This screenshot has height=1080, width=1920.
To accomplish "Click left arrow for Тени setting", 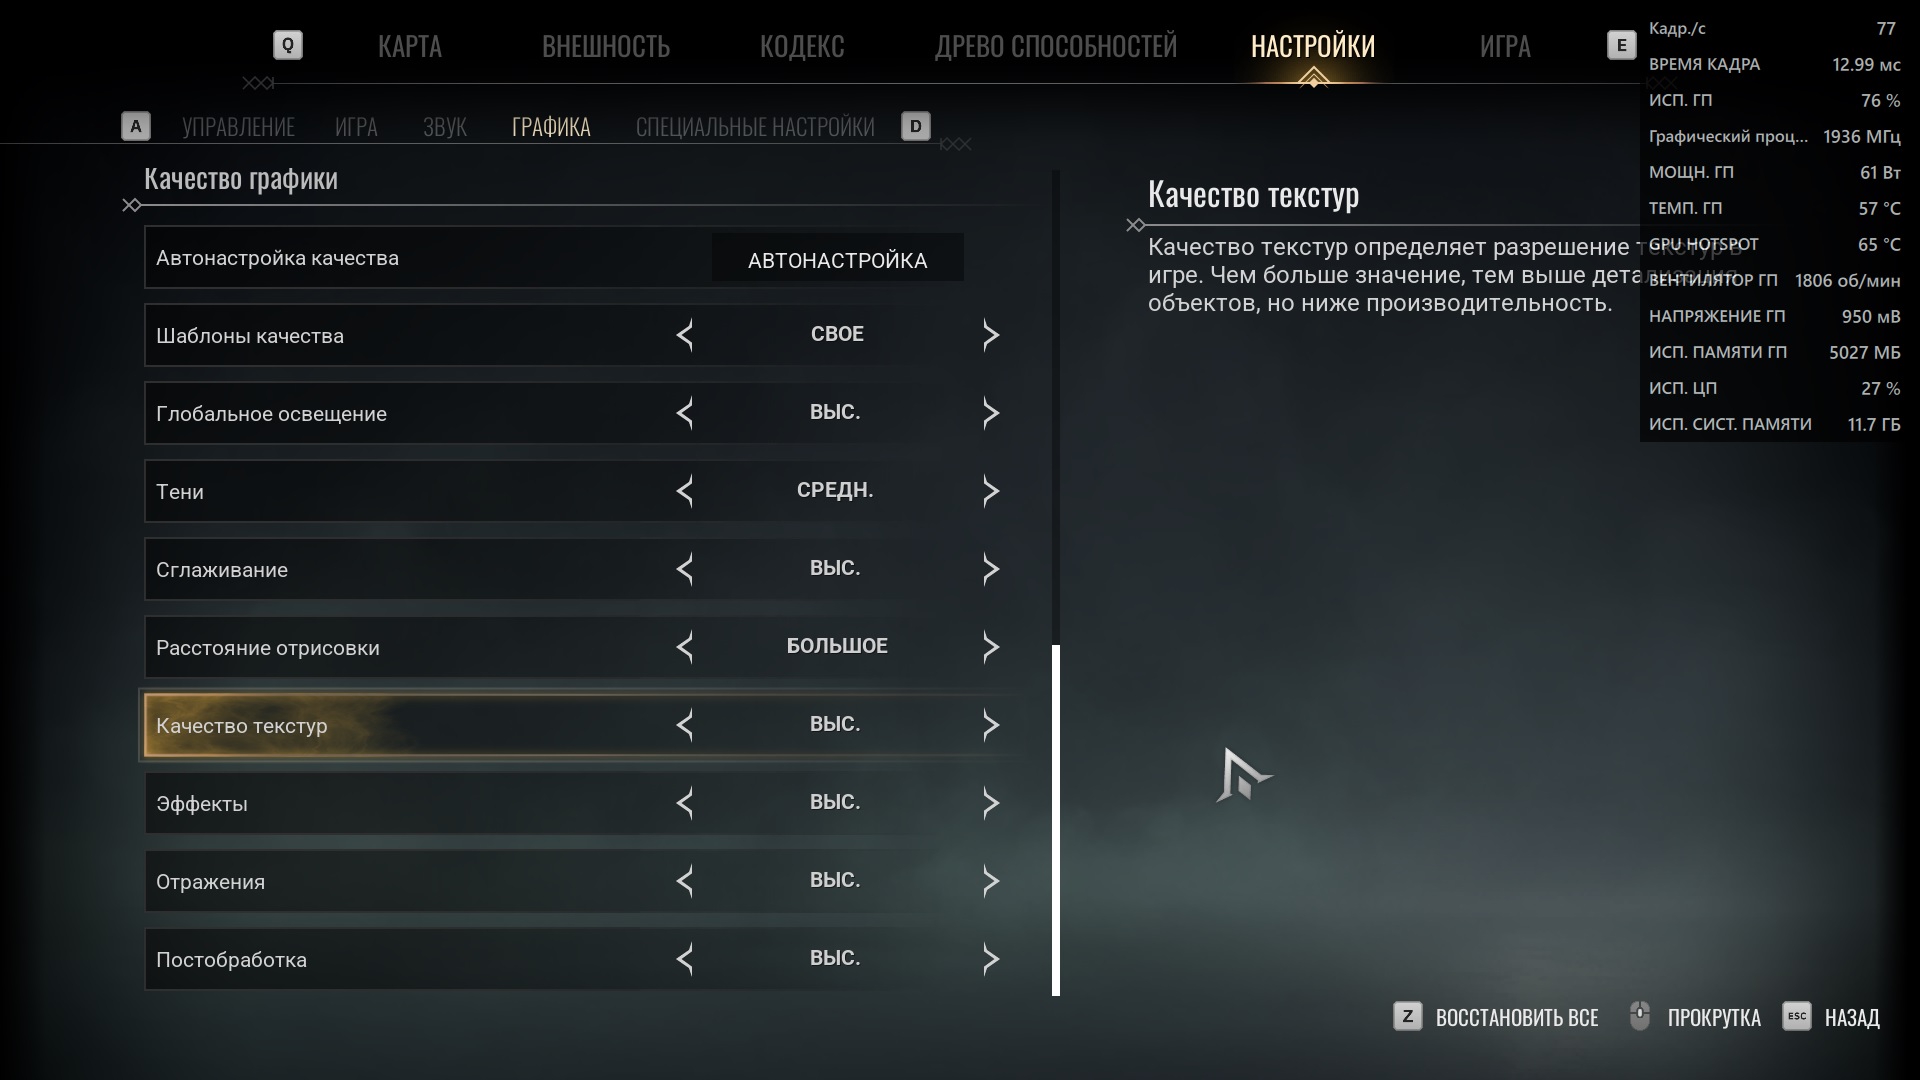I will [685, 491].
